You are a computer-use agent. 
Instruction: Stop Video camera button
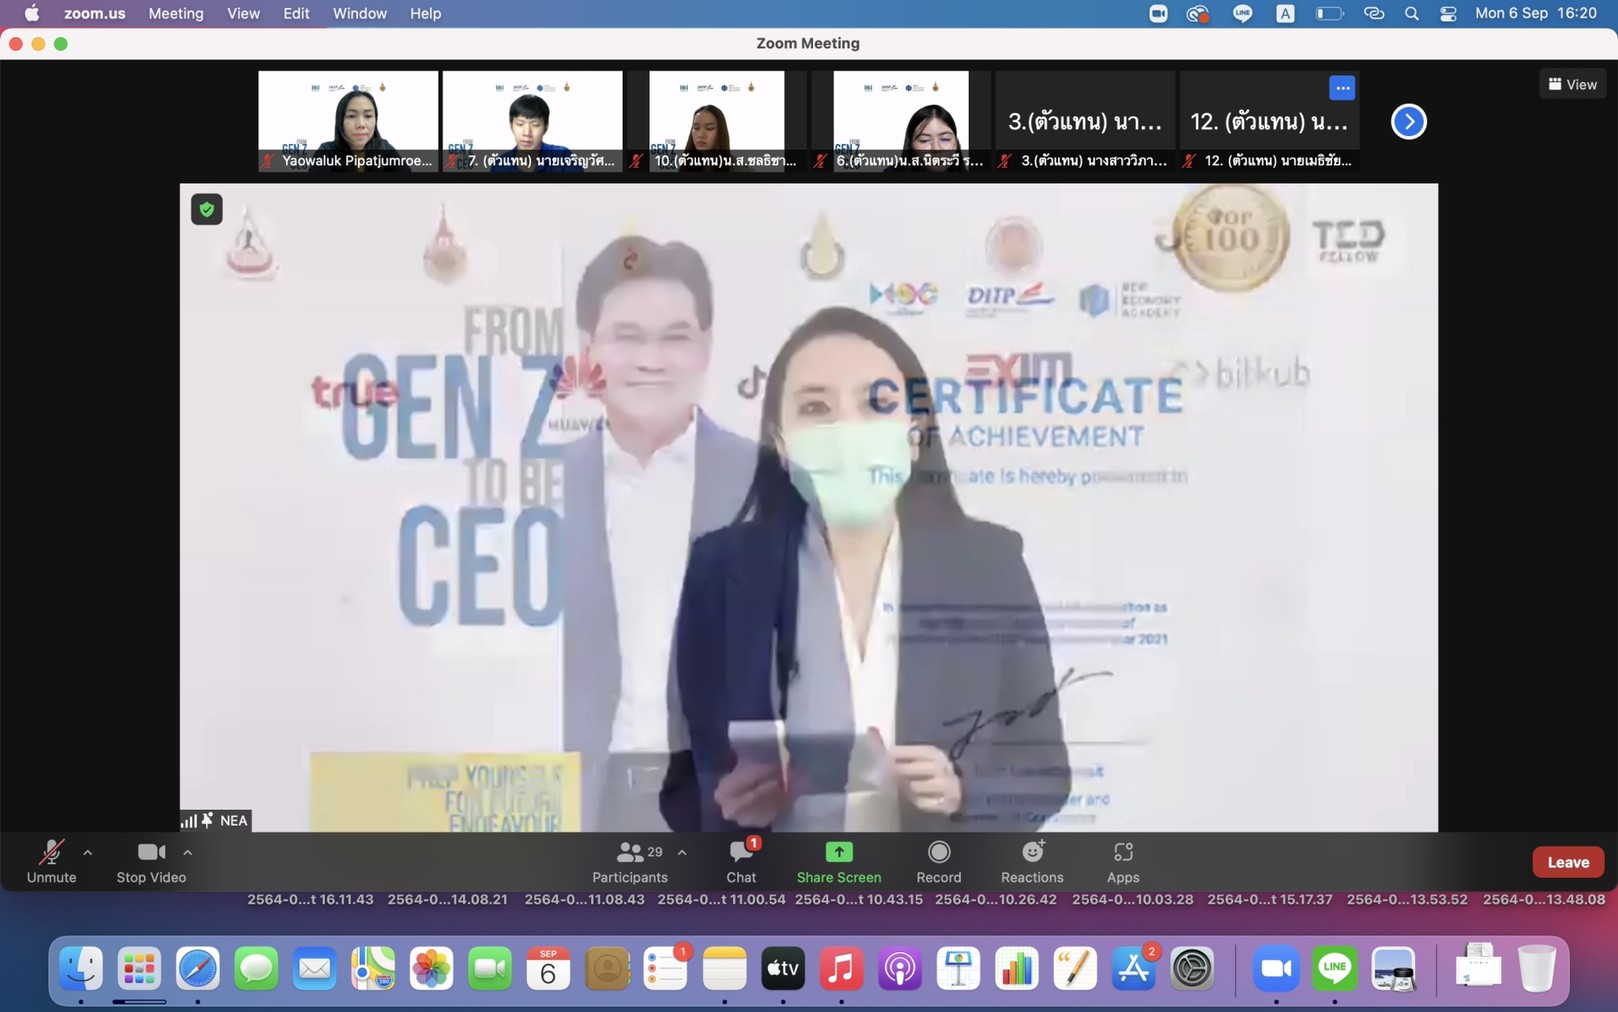point(151,862)
